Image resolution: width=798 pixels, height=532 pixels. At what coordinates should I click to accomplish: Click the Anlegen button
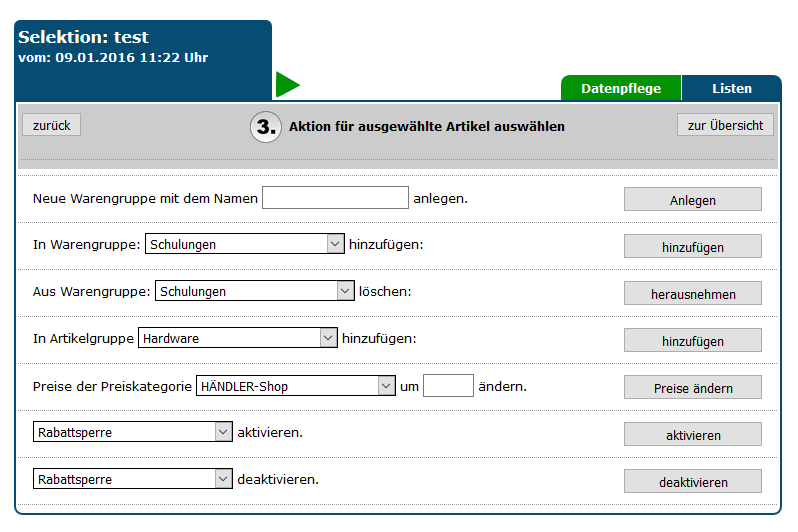[x=692, y=200]
